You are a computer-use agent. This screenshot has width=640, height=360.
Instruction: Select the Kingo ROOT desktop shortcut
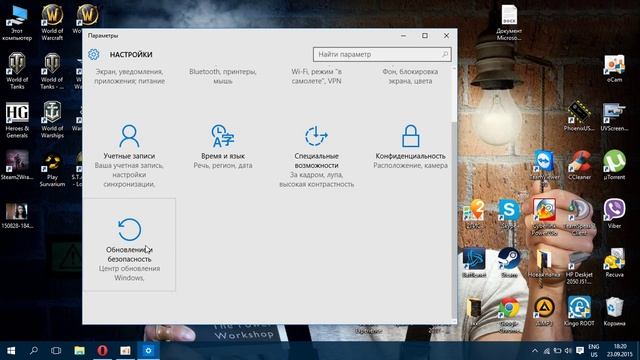(579, 311)
